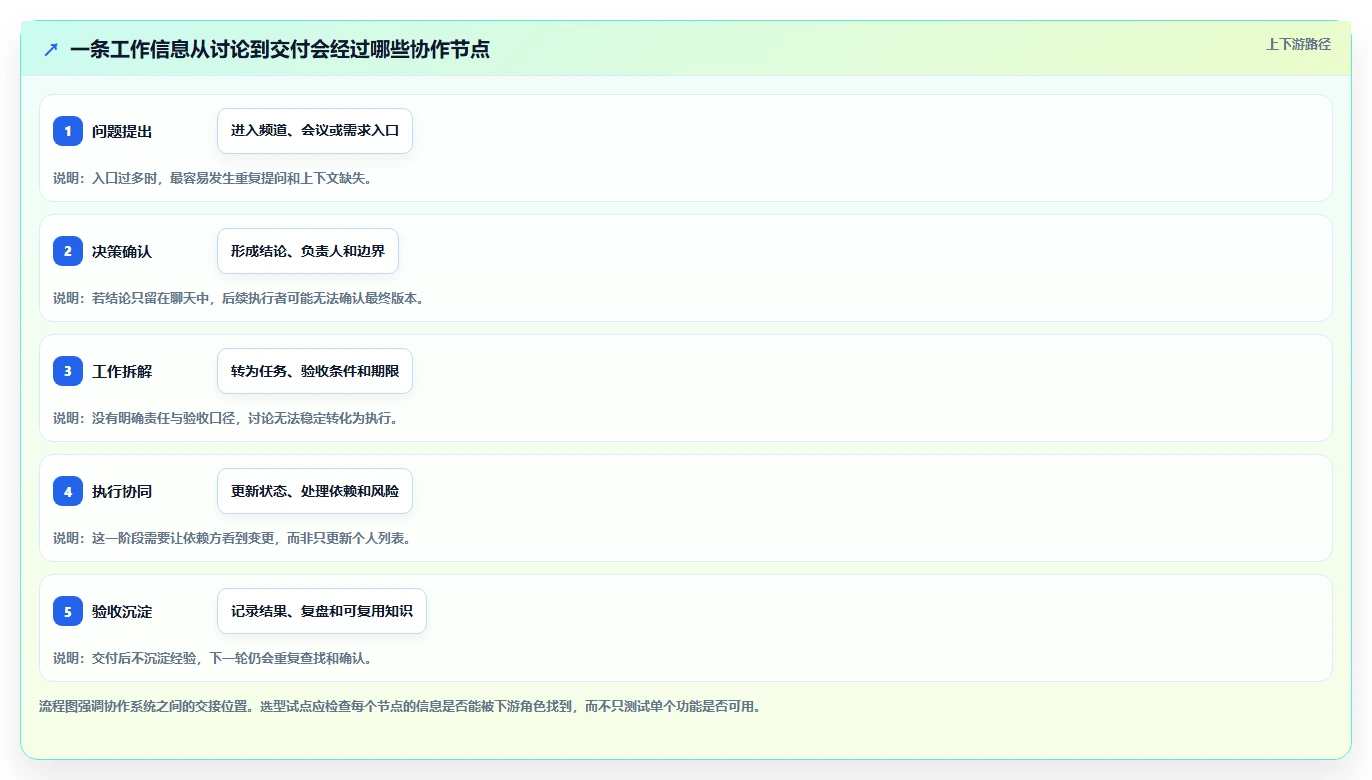
Task: Click the 进入频道、会议或需求入口 chip
Action: click(x=315, y=131)
